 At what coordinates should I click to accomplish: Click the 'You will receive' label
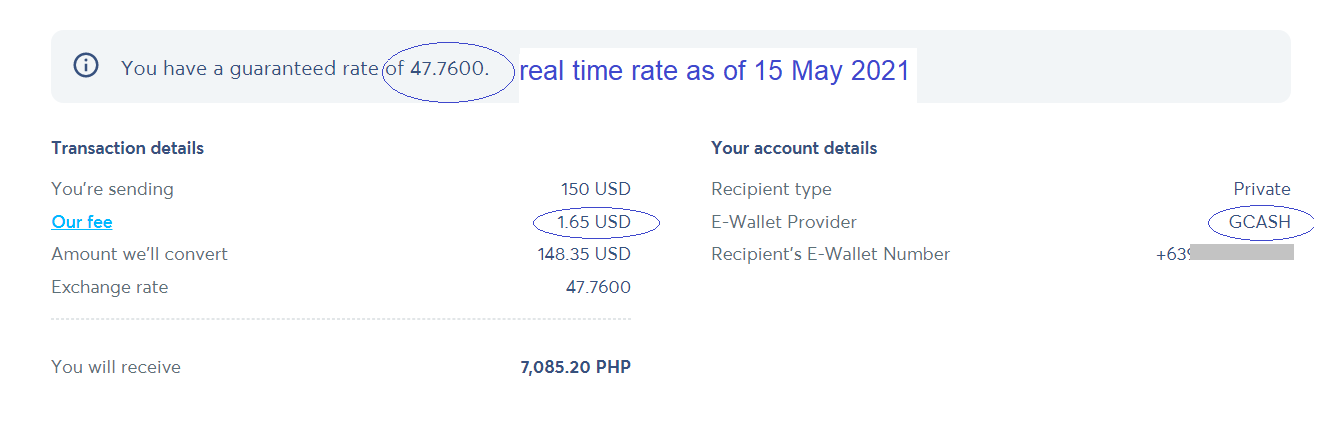point(116,367)
